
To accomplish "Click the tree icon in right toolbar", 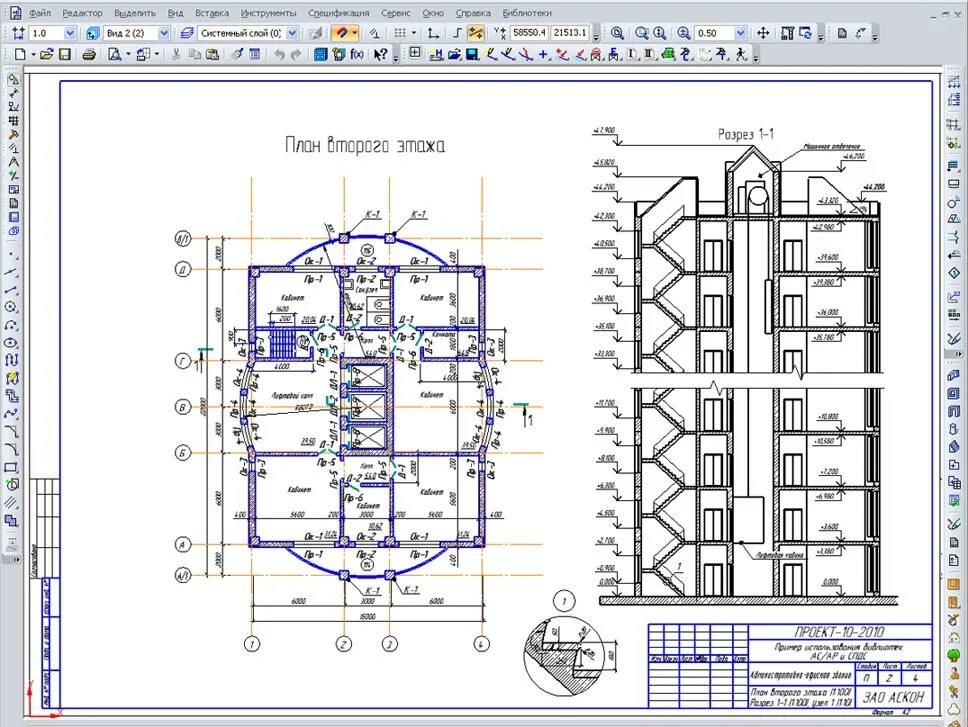I will tap(954, 656).
